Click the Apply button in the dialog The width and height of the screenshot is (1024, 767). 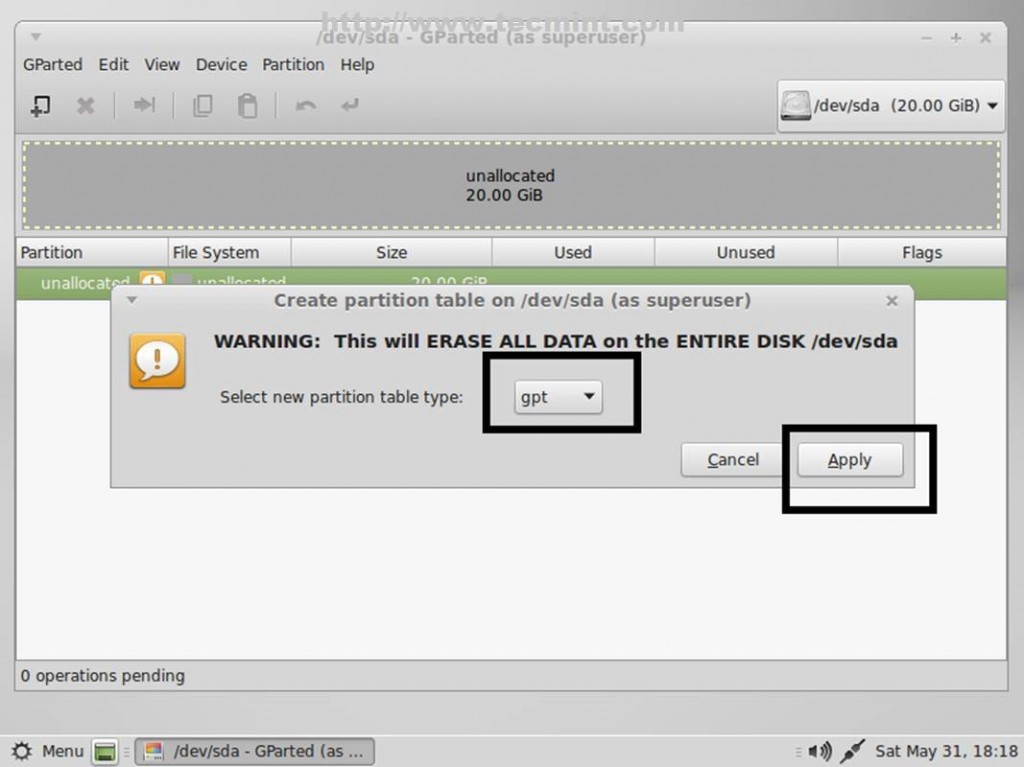(x=849, y=460)
